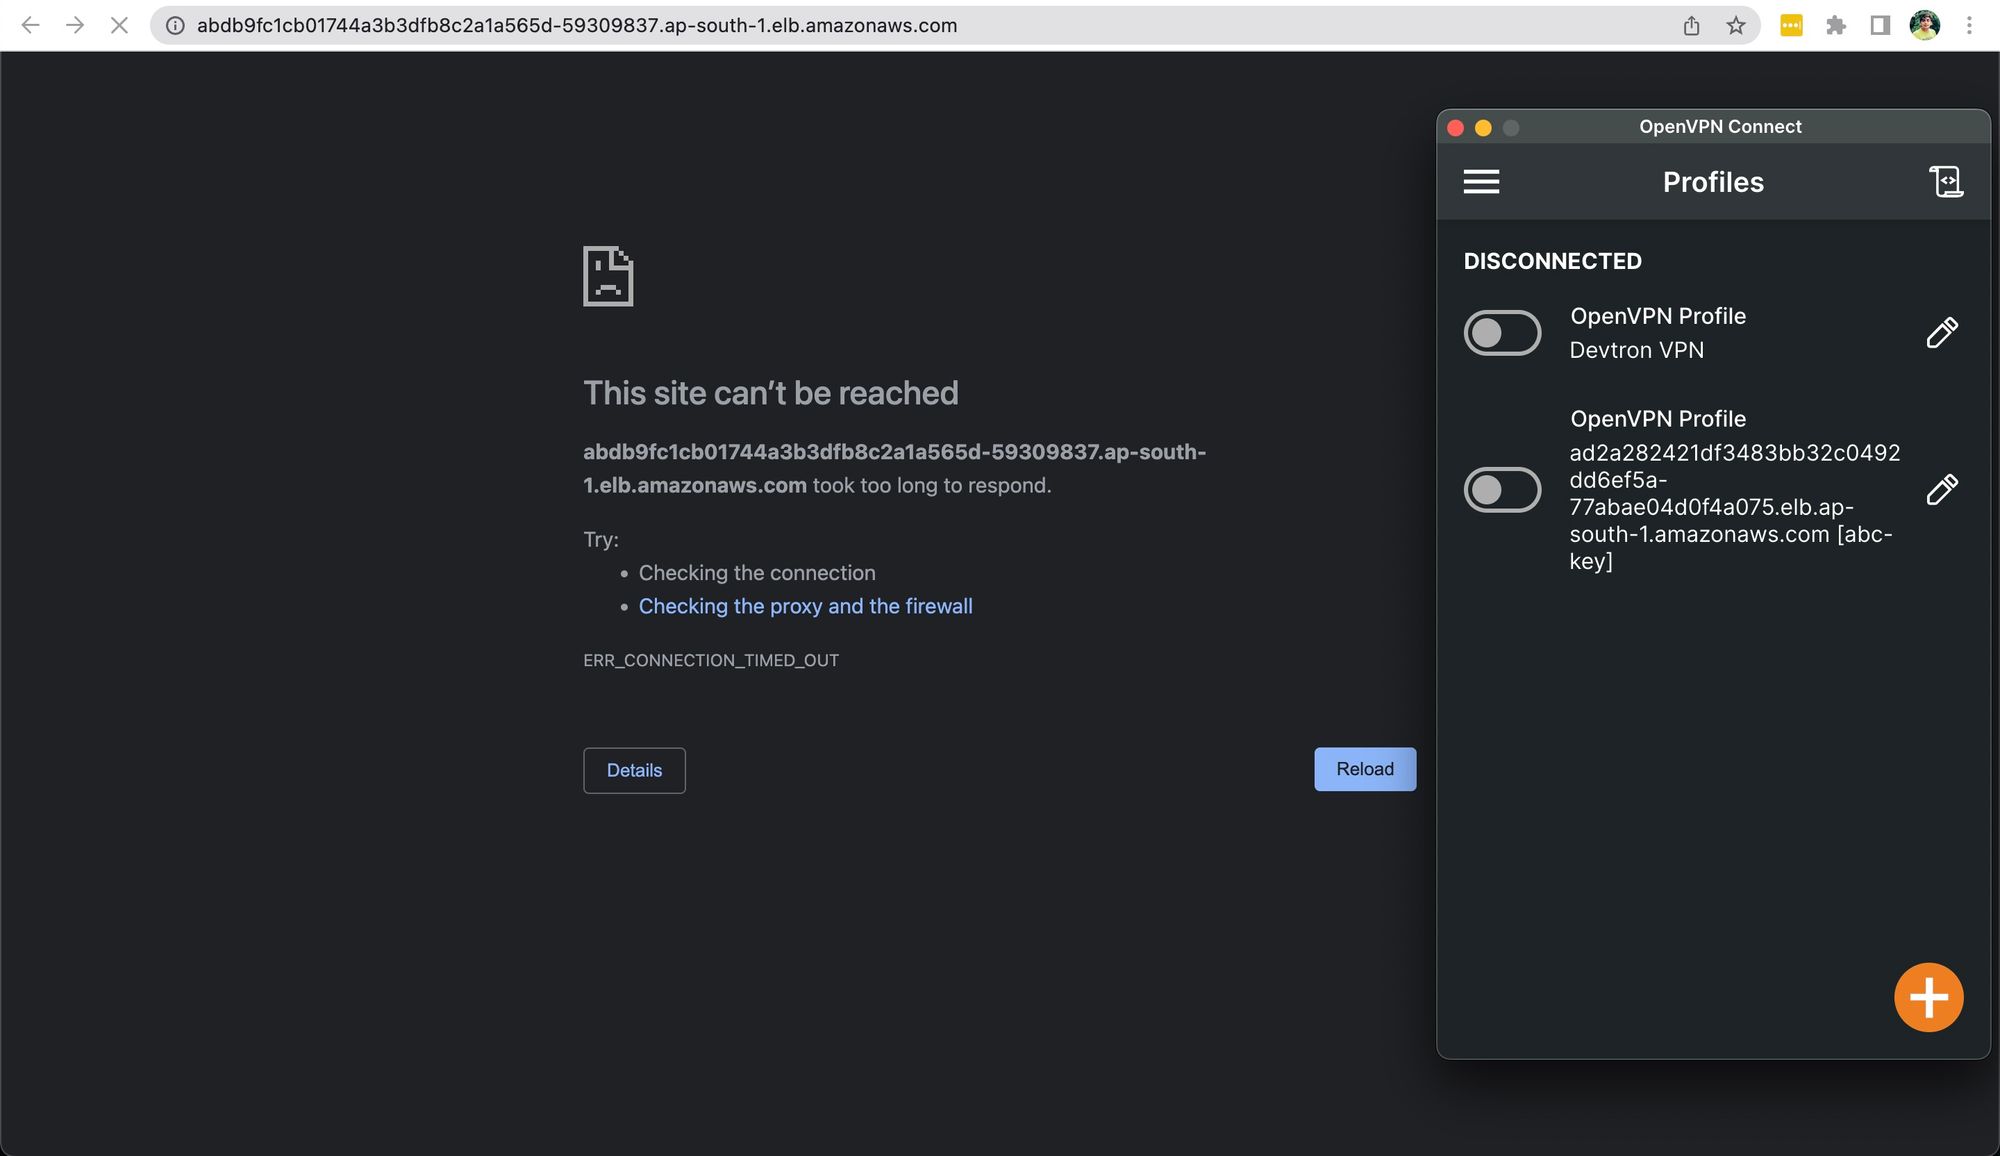Viewport: 2000px width, 1156px height.
Task: Click the browser back navigation arrow
Action: (32, 25)
